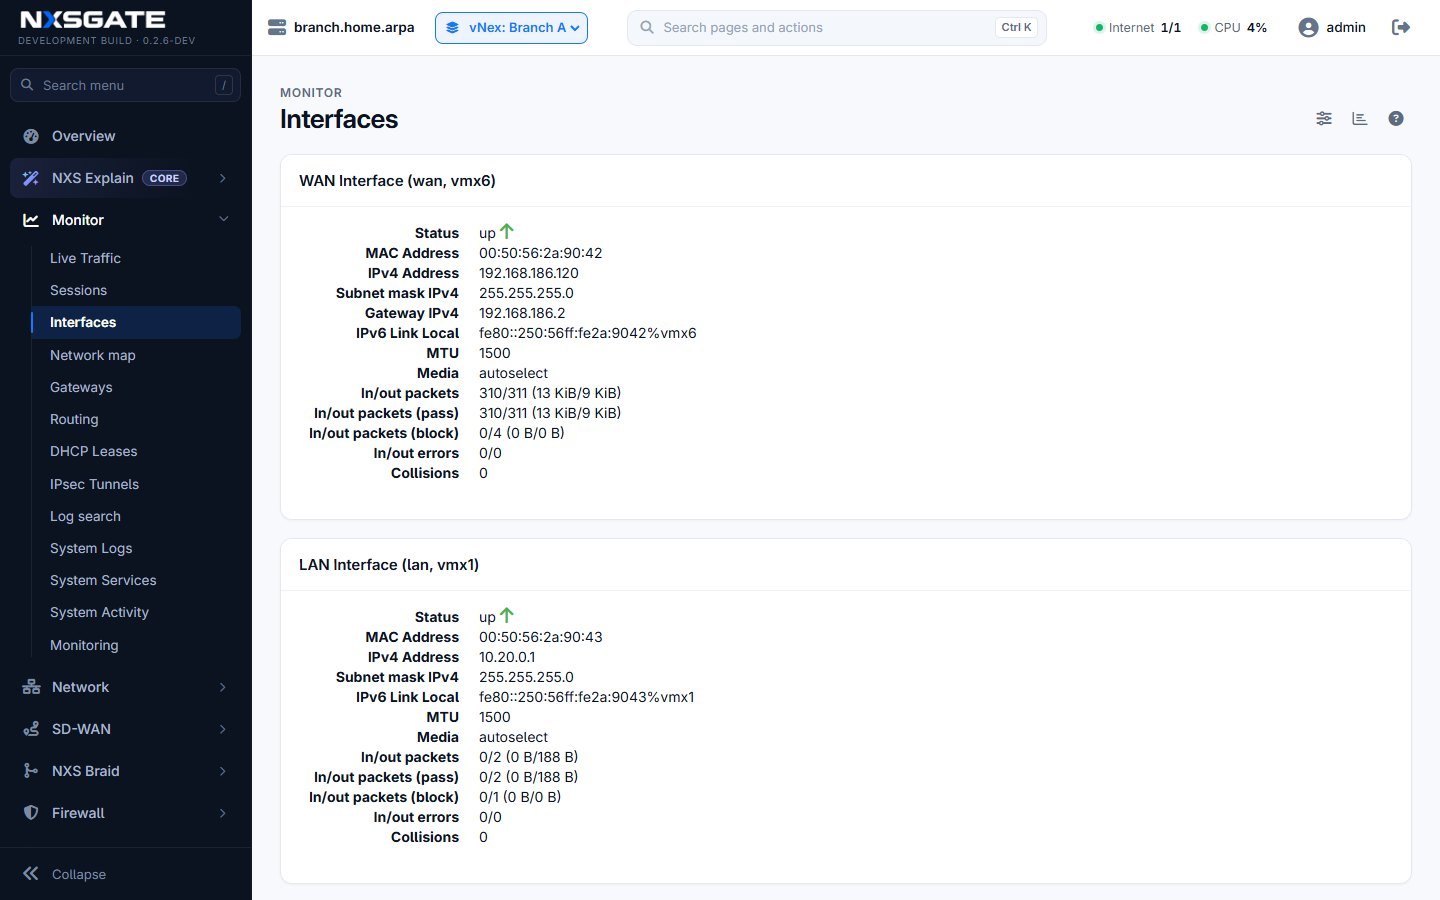
Task: Collapse the Monitor section chevron
Action: 223,220
